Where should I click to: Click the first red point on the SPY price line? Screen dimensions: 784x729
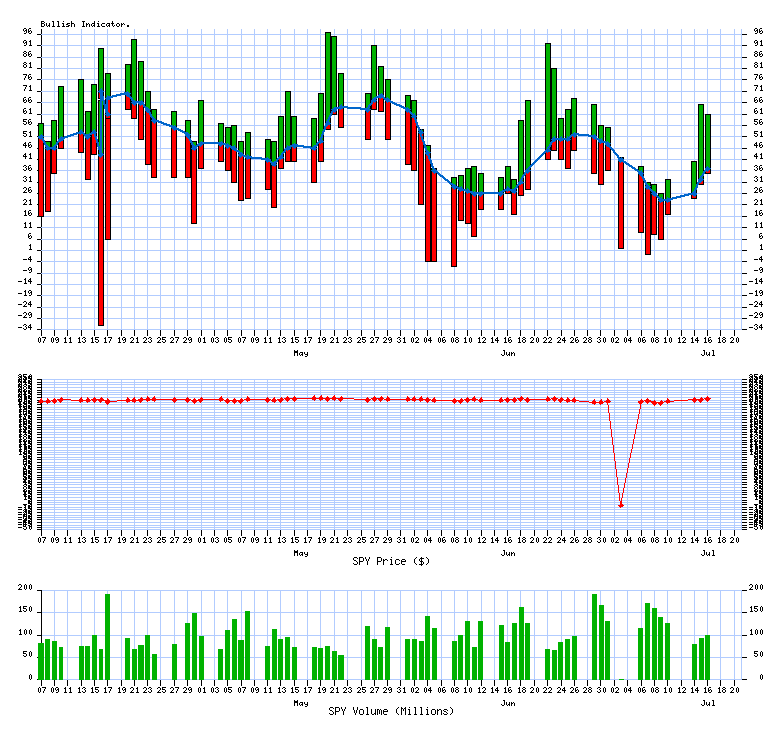point(41,401)
